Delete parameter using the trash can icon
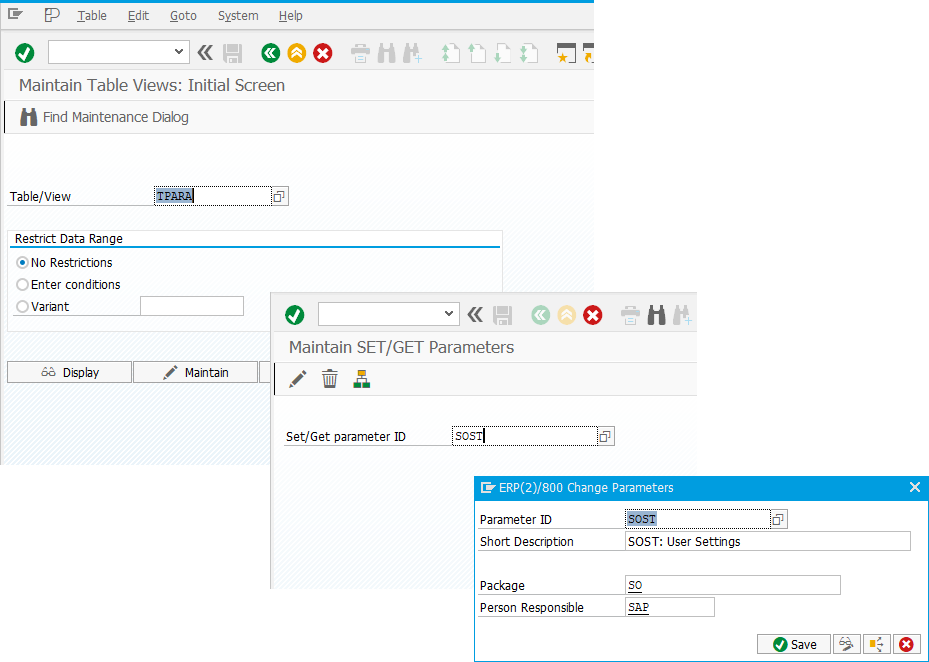Image resolution: width=929 pixels, height=662 pixels. [x=330, y=379]
